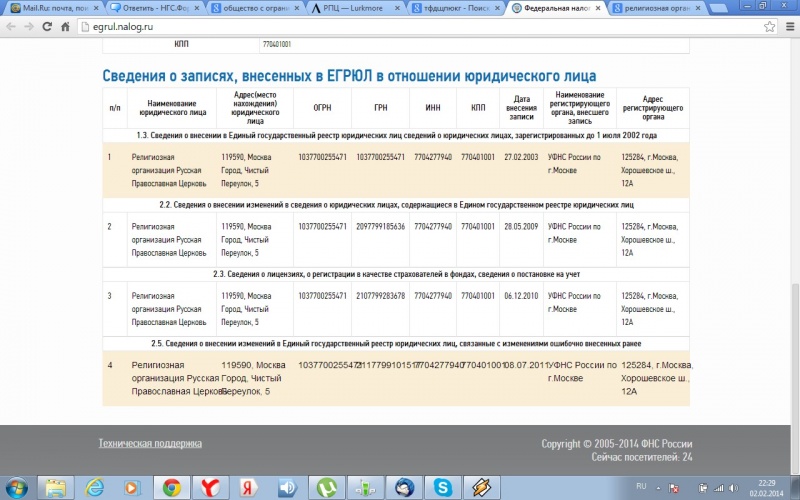Show hidden tray icons arrow
Image resolution: width=800 pixels, height=500 pixels.
click(658, 488)
